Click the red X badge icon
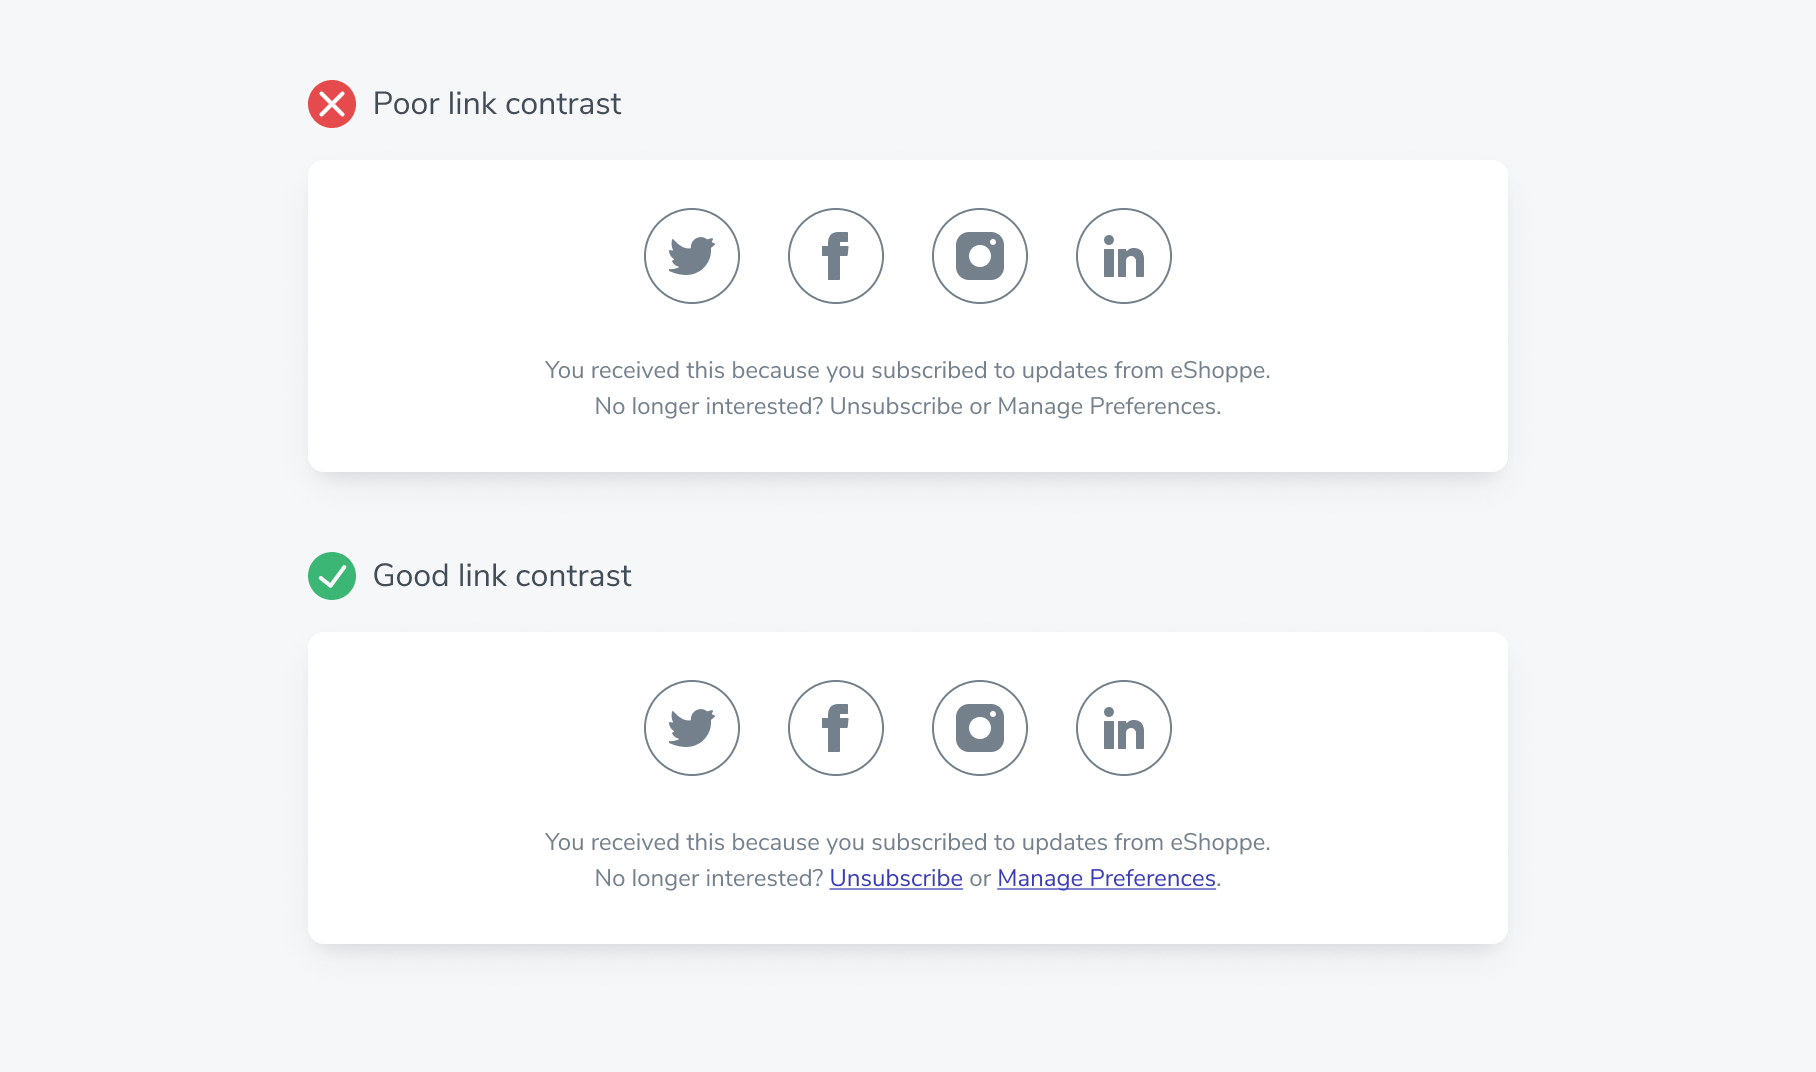Image resolution: width=1816 pixels, height=1072 pixels. coord(331,103)
